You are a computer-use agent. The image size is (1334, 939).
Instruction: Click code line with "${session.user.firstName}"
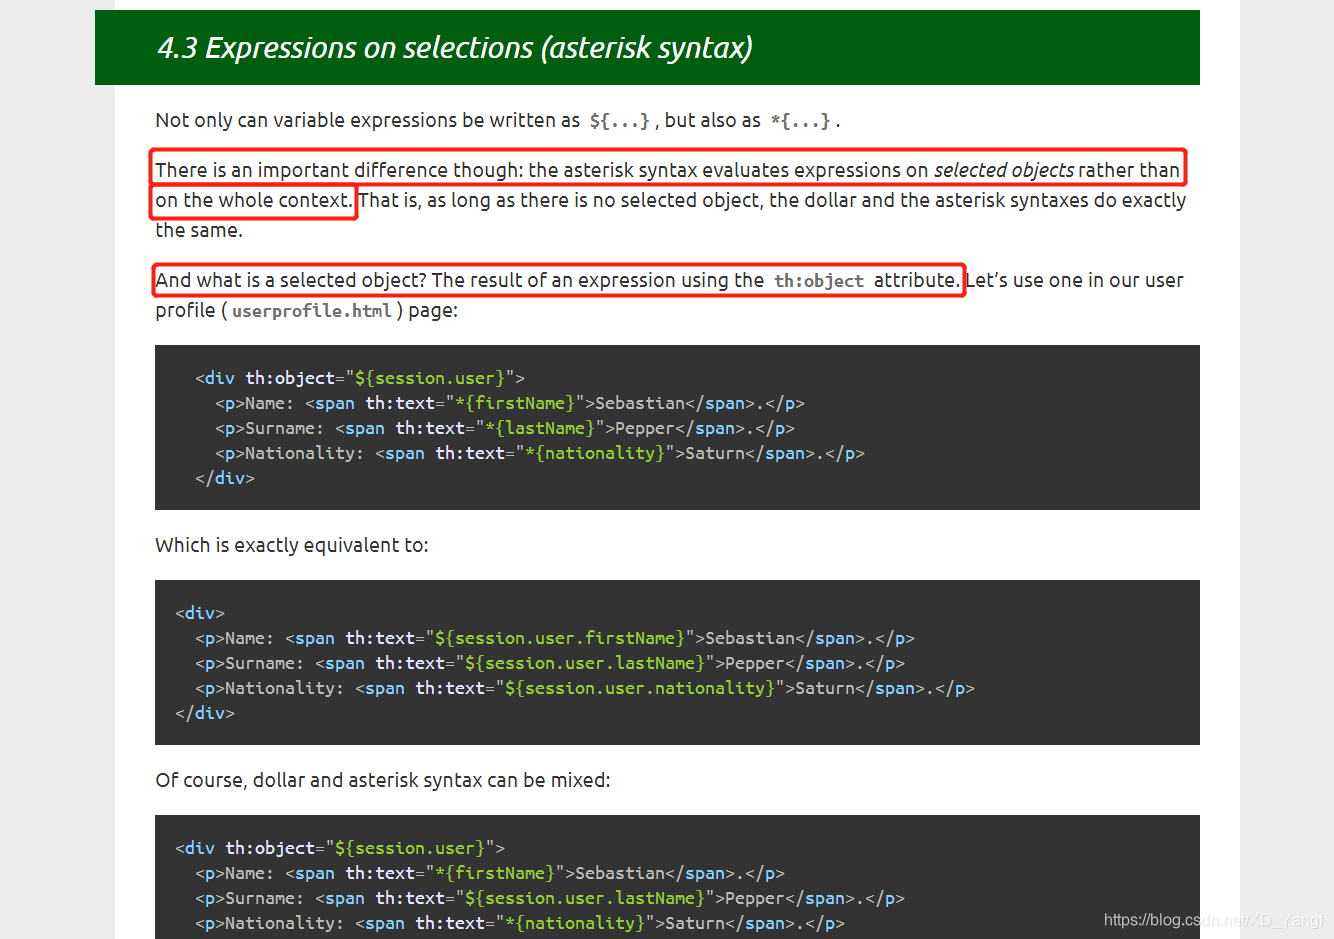pyautogui.click(x=555, y=638)
